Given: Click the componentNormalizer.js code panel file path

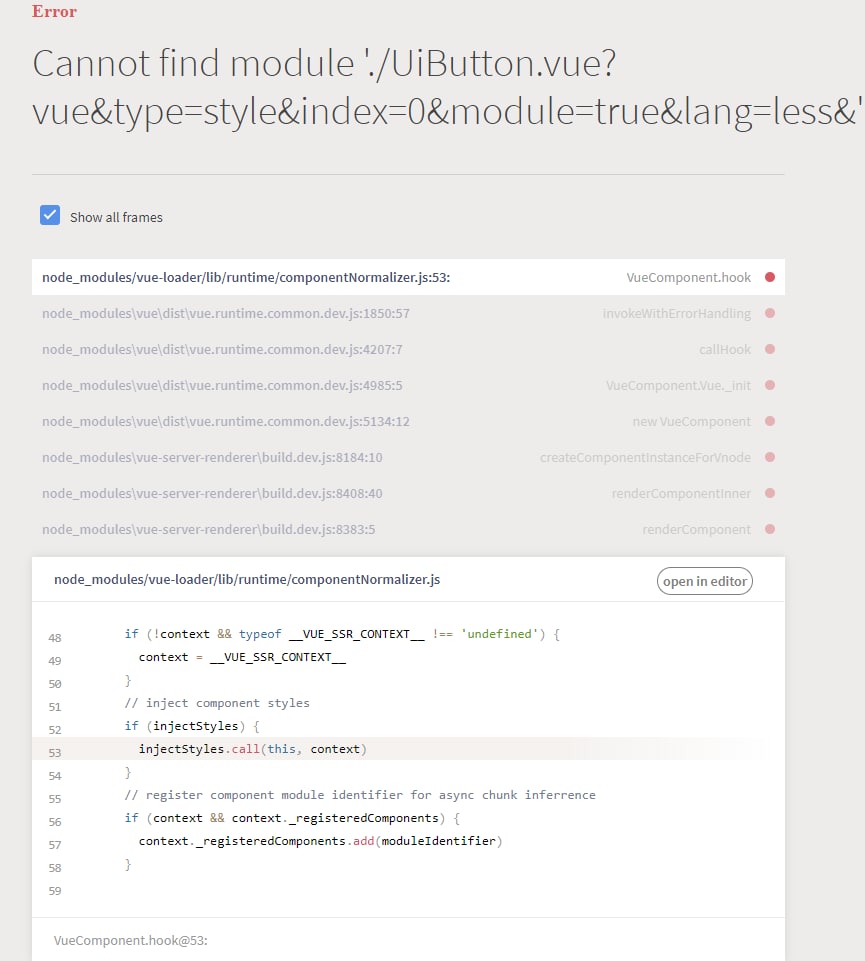Looking at the screenshot, I should point(247,580).
